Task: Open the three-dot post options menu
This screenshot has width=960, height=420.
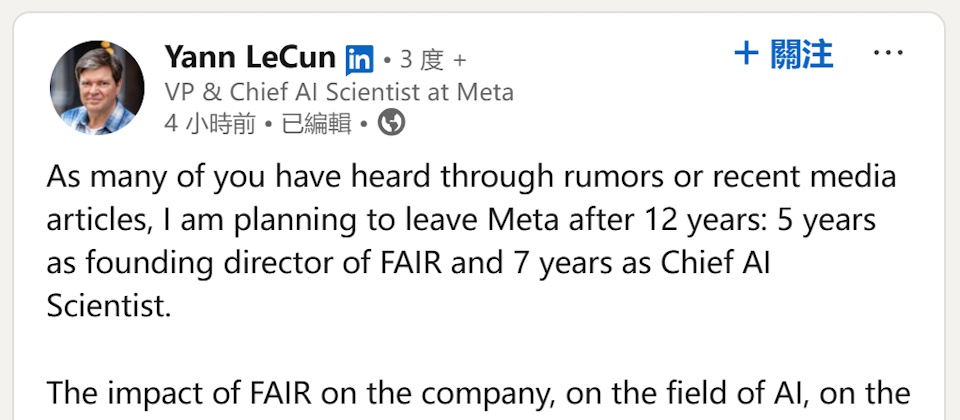Action: point(888,54)
